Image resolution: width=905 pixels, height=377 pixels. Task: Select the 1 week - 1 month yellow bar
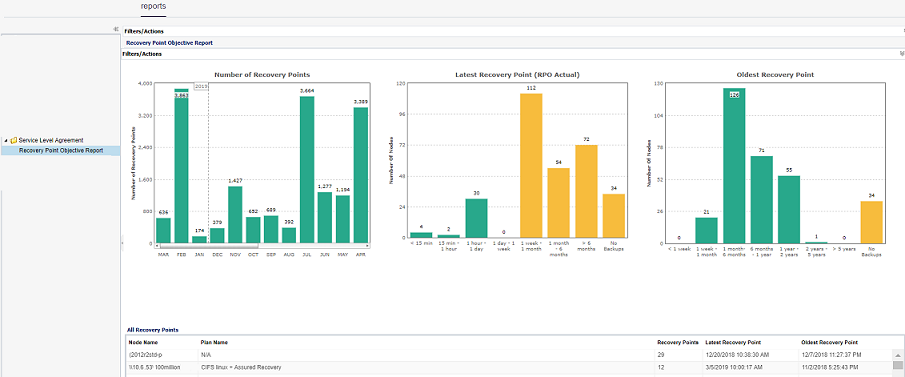click(531, 165)
